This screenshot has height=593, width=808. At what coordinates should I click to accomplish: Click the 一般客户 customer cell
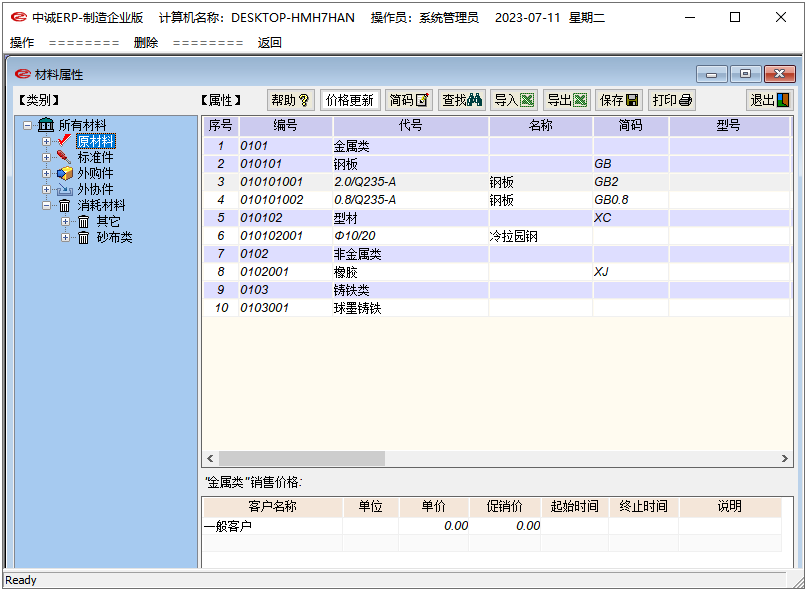[x=273, y=526]
